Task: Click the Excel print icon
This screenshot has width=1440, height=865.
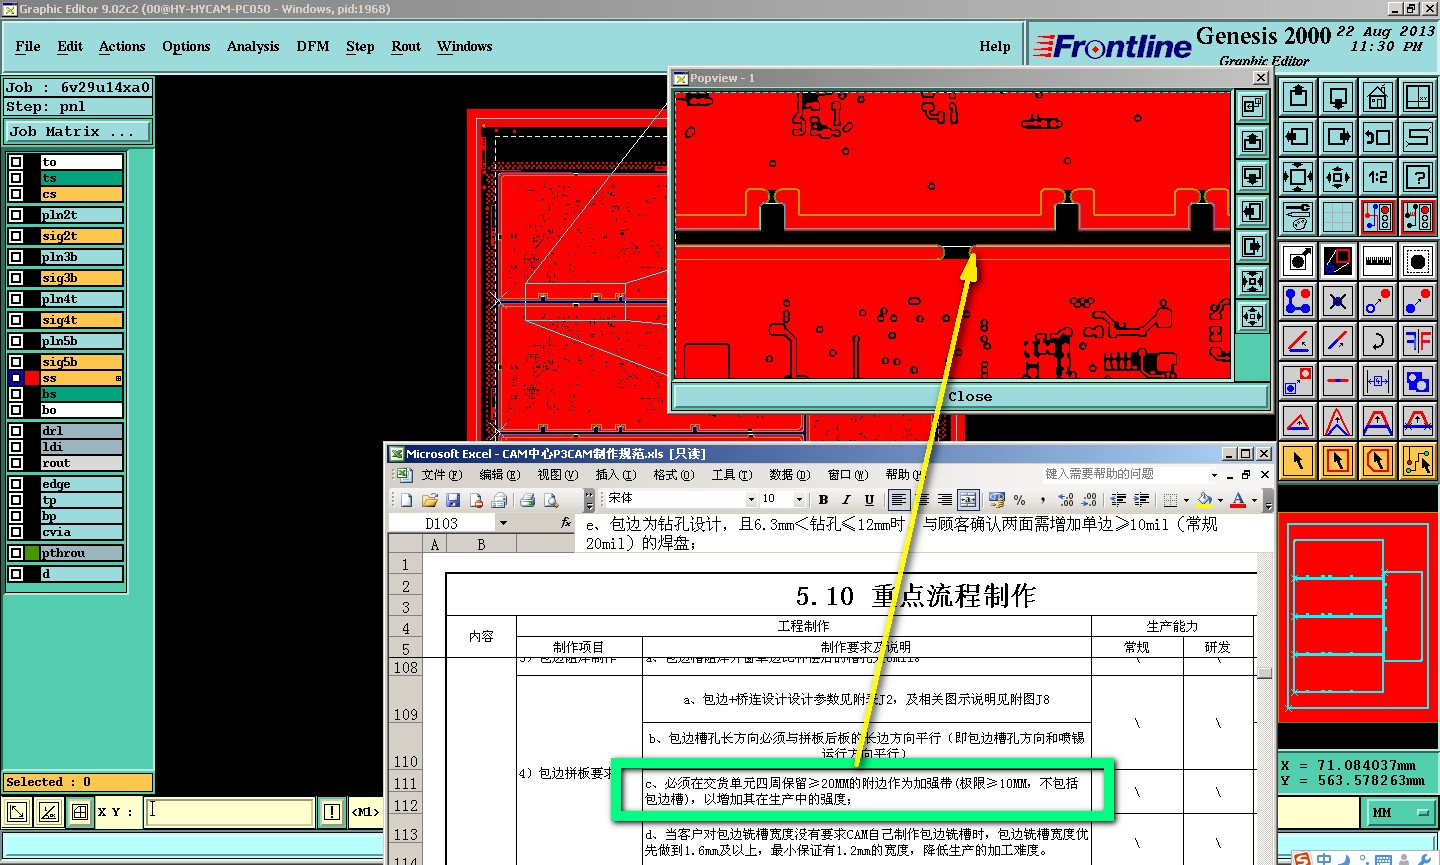Action: point(527,500)
